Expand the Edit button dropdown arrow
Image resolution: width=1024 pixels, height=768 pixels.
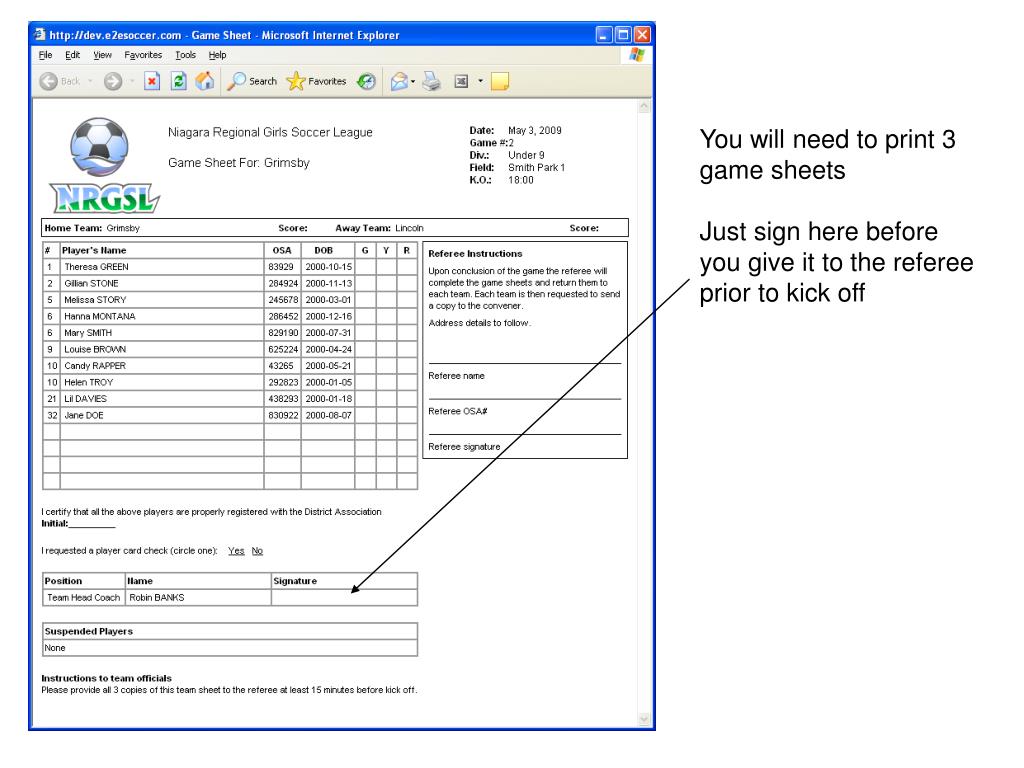(x=480, y=81)
